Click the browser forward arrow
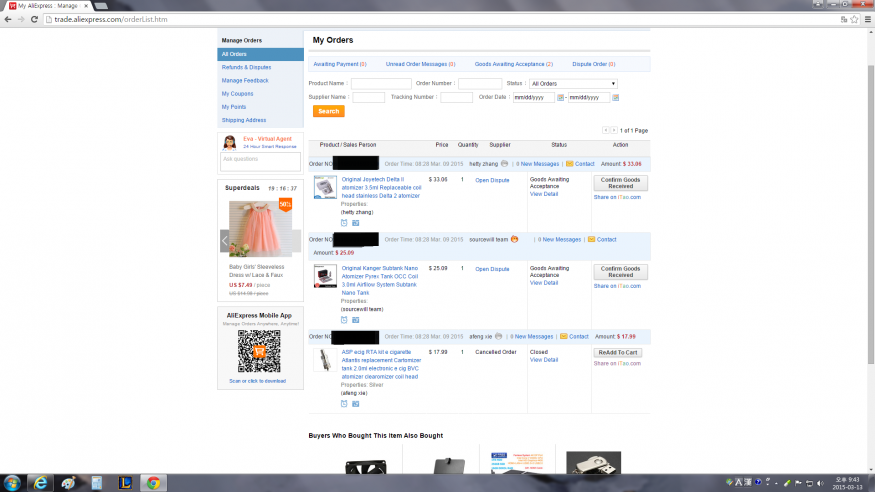The height and width of the screenshot is (492, 875). point(21,19)
